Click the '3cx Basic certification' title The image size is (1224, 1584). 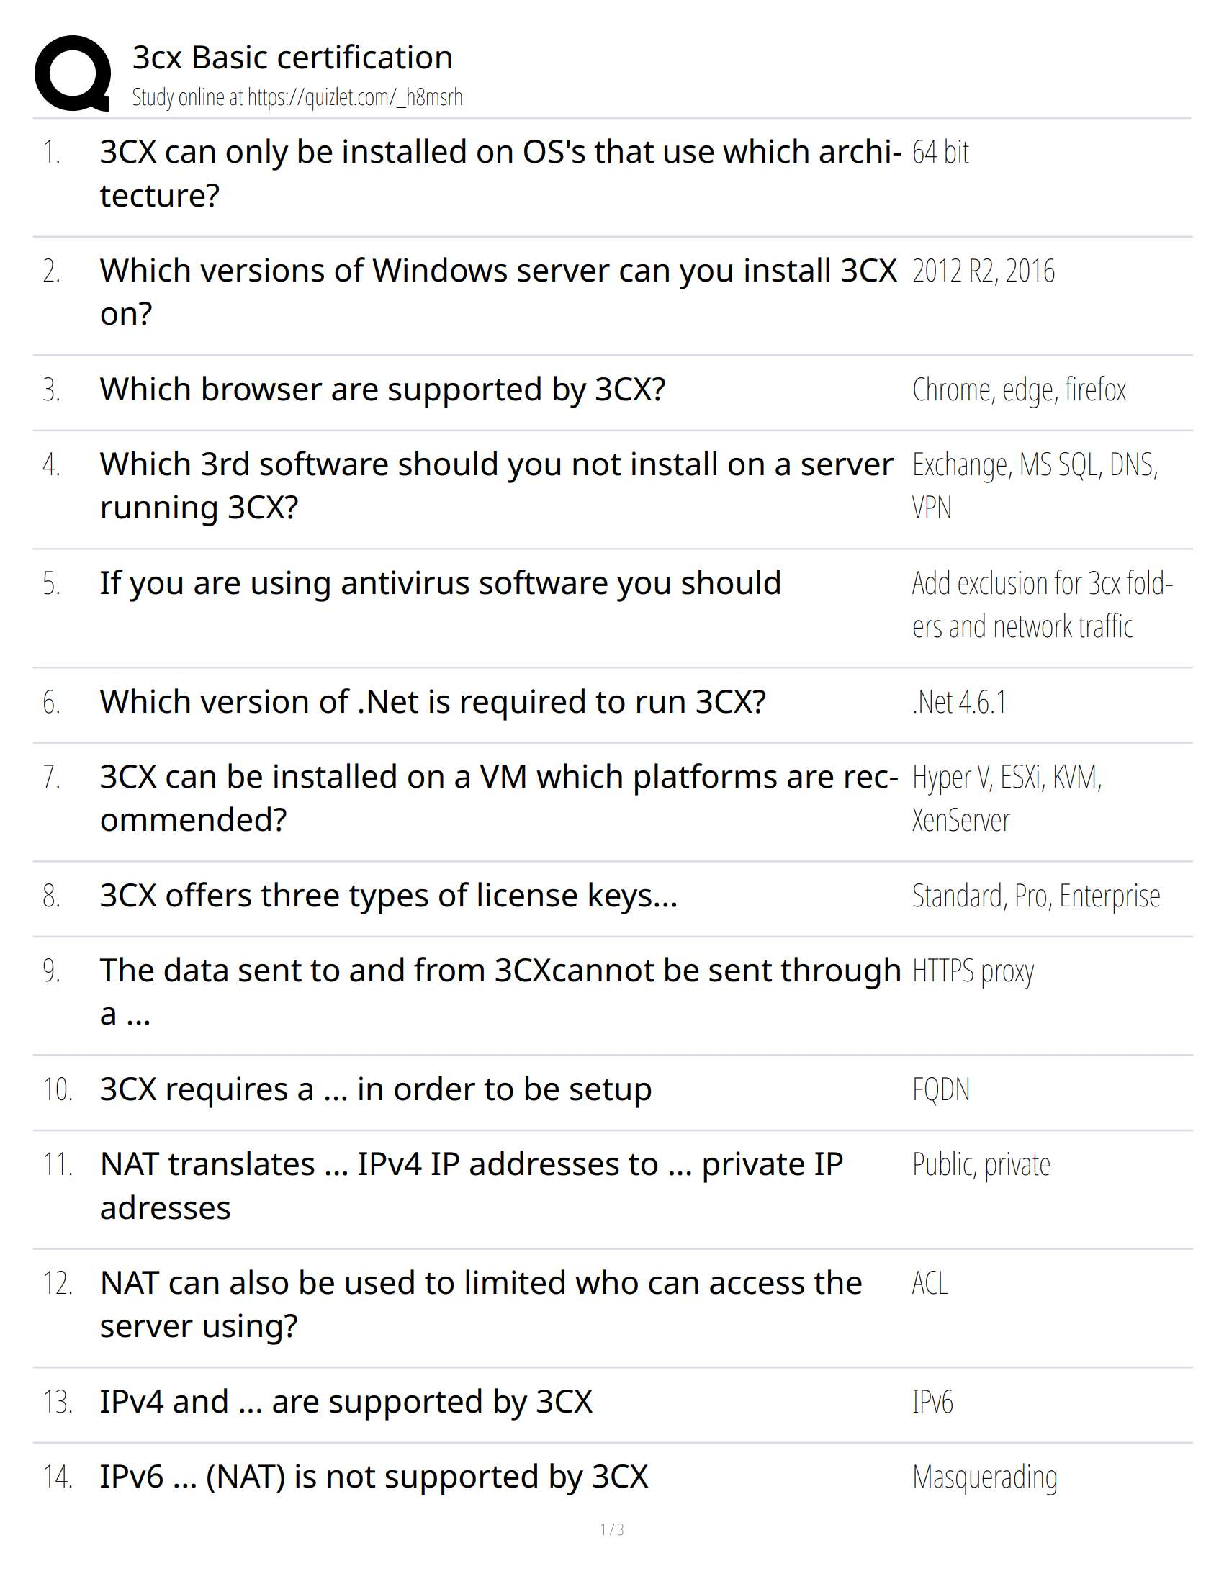(x=292, y=57)
